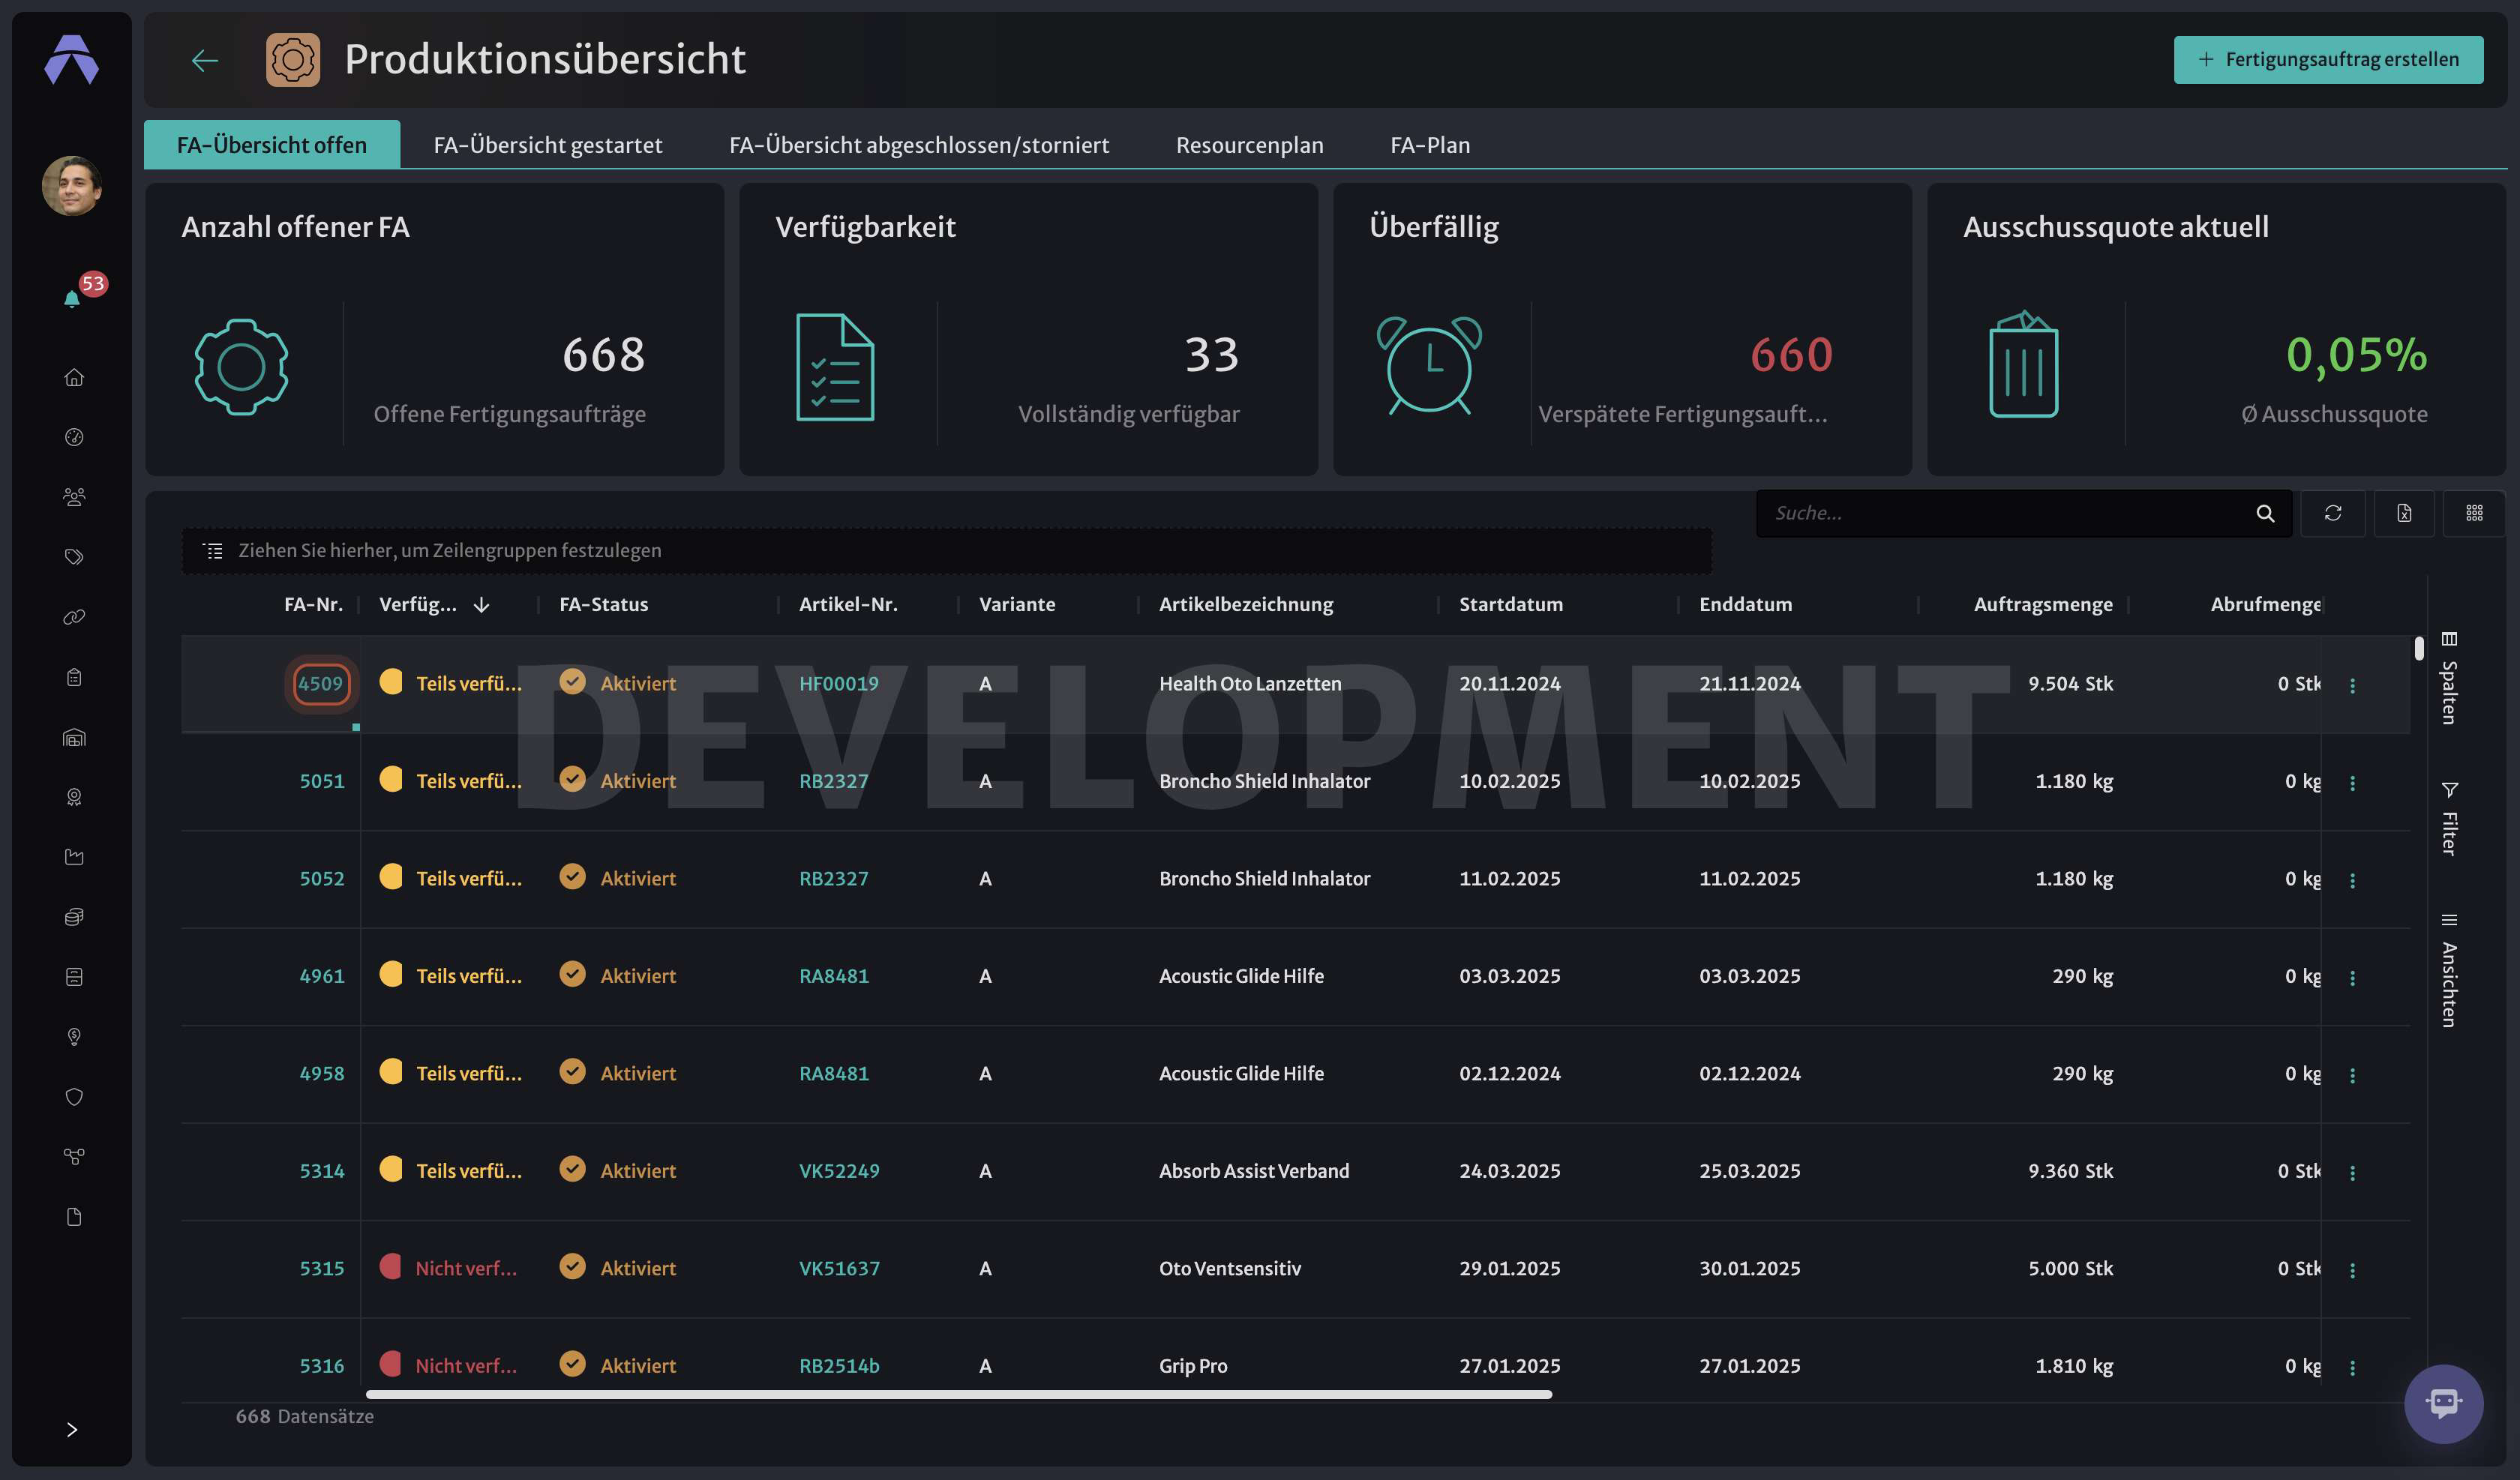Click the refresh icon beside search box
Image resolution: width=2520 pixels, height=1480 pixels.
pyautogui.click(x=2333, y=513)
